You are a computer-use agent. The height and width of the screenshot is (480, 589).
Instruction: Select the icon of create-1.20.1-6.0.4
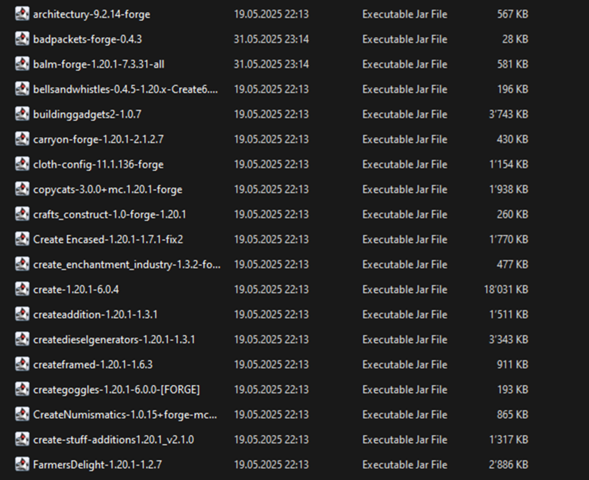[22, 289]
